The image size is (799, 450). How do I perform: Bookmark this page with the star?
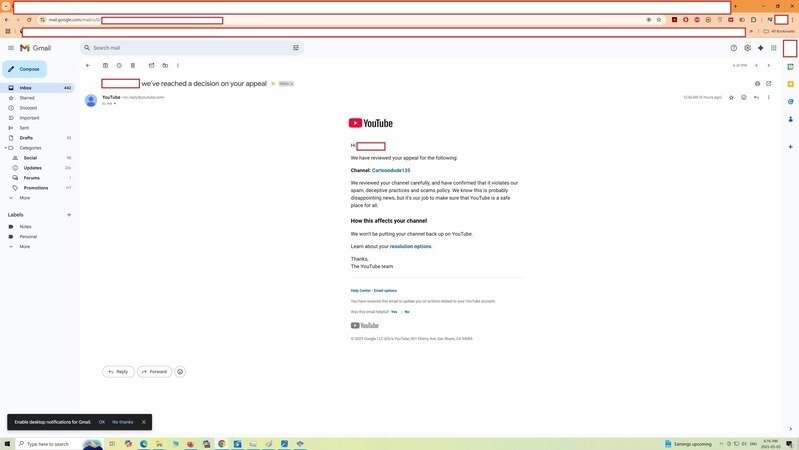pyautogui.click(x=658, y=20)
